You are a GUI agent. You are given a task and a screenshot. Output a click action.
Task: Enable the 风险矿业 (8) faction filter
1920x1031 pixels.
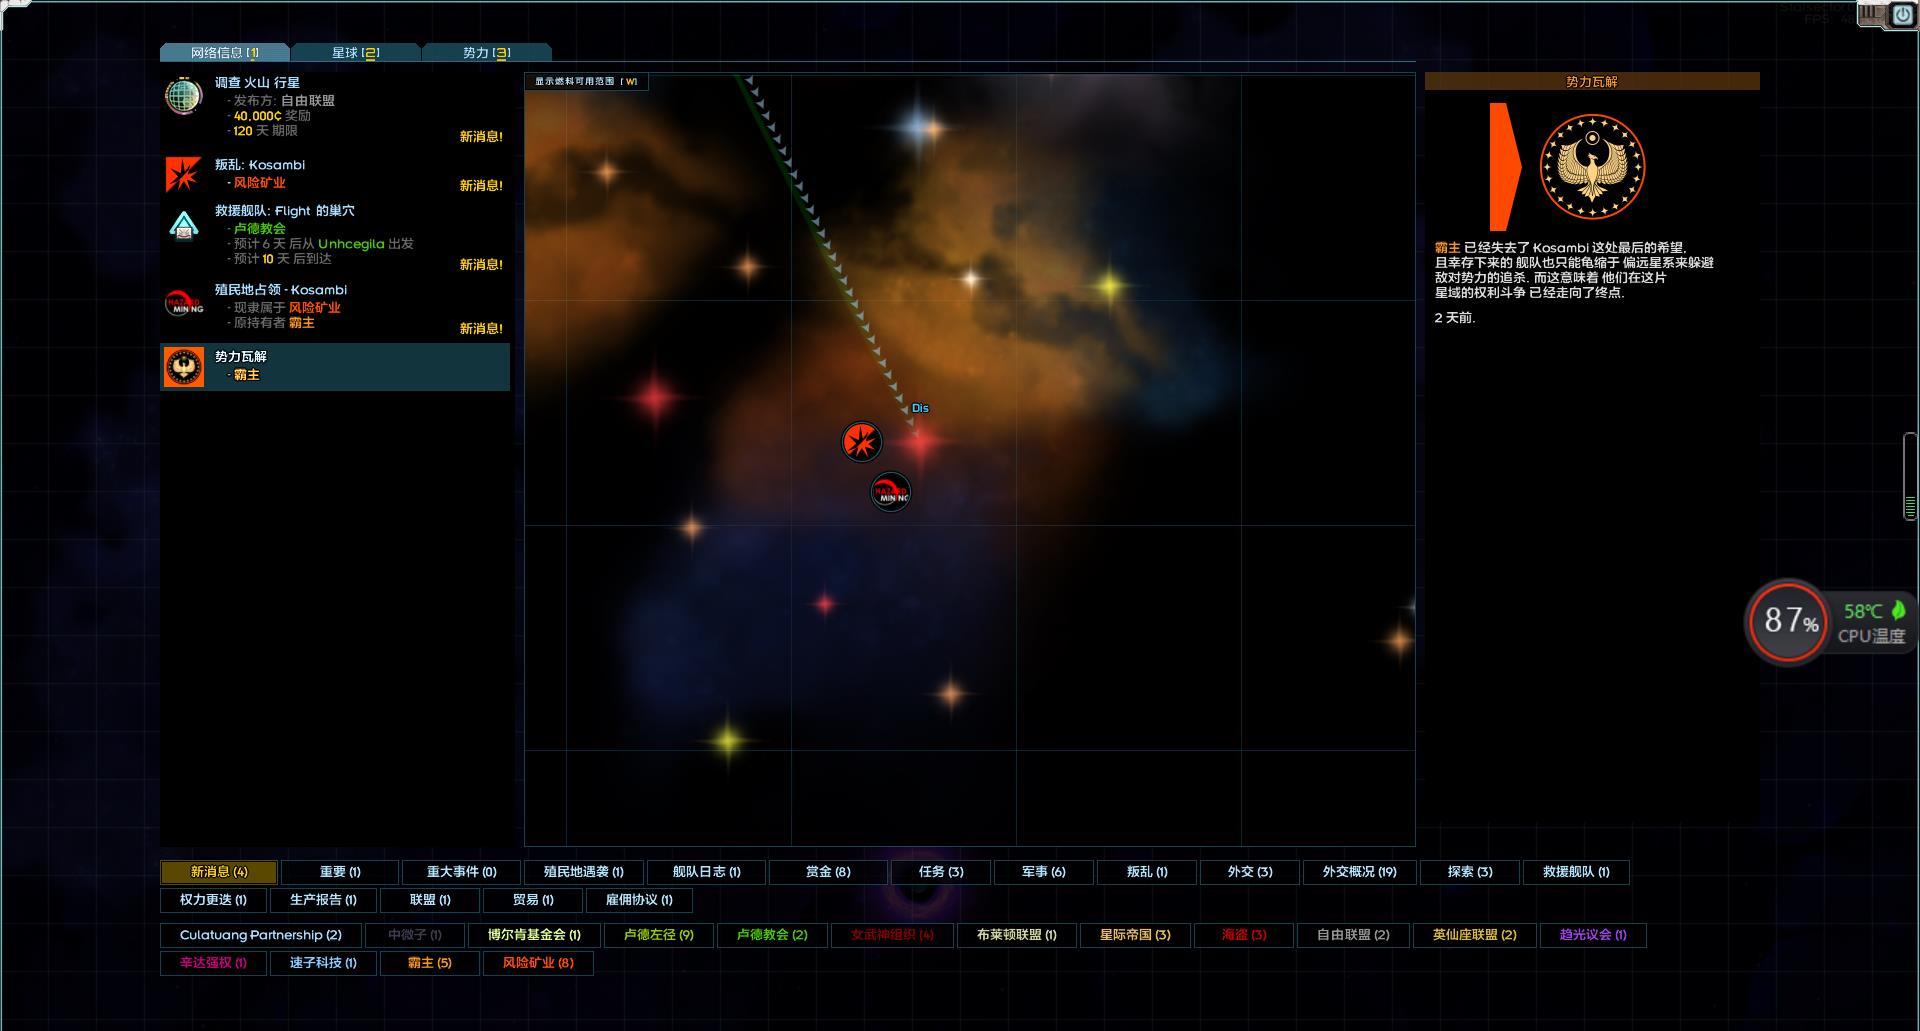click(x=538, y=963)
